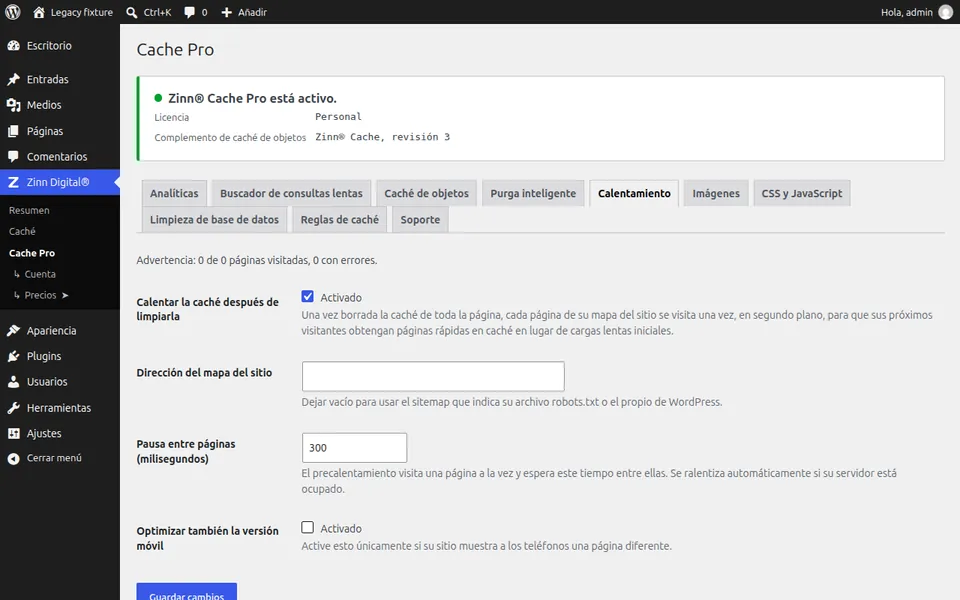This screenshot has width=960, height=600.
Task: Click the Zinn Digital Z icon
Action: [13, 182]
